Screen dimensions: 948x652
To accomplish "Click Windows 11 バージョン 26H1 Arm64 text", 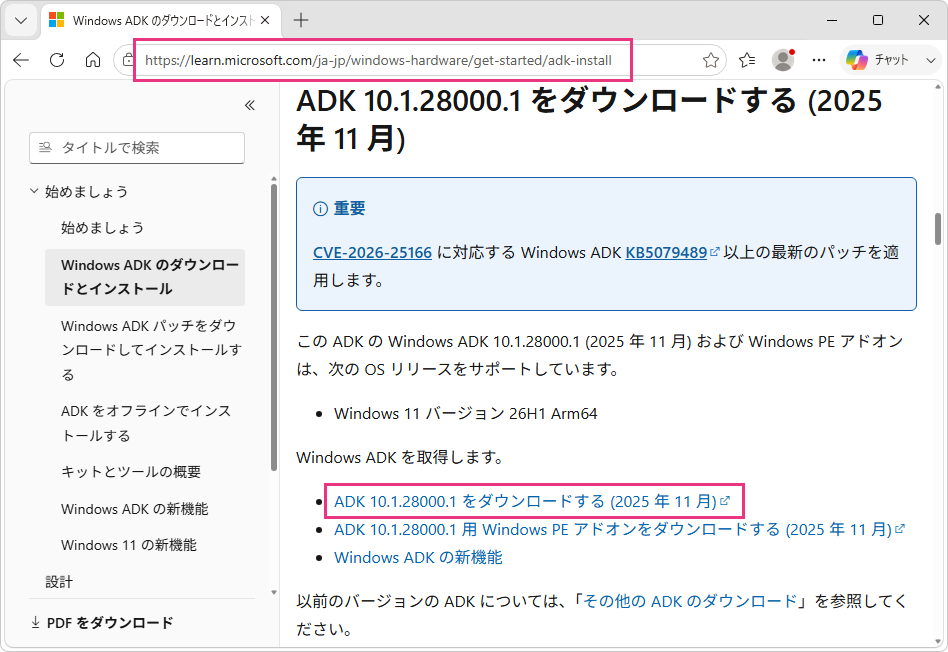I will pyautogui.click(x=466, y=414).
